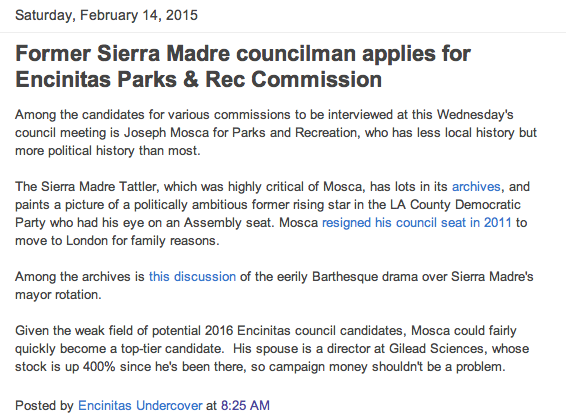Click the name "Joseph Mosca" in first paragraph

(166, 132)
